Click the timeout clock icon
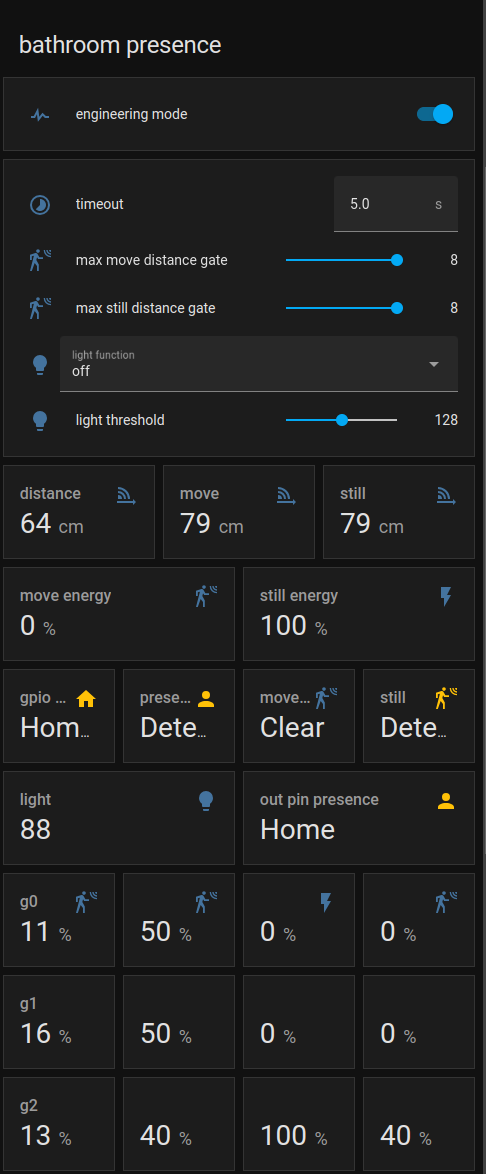The image size is (486, 1174). tap(40, 204)
